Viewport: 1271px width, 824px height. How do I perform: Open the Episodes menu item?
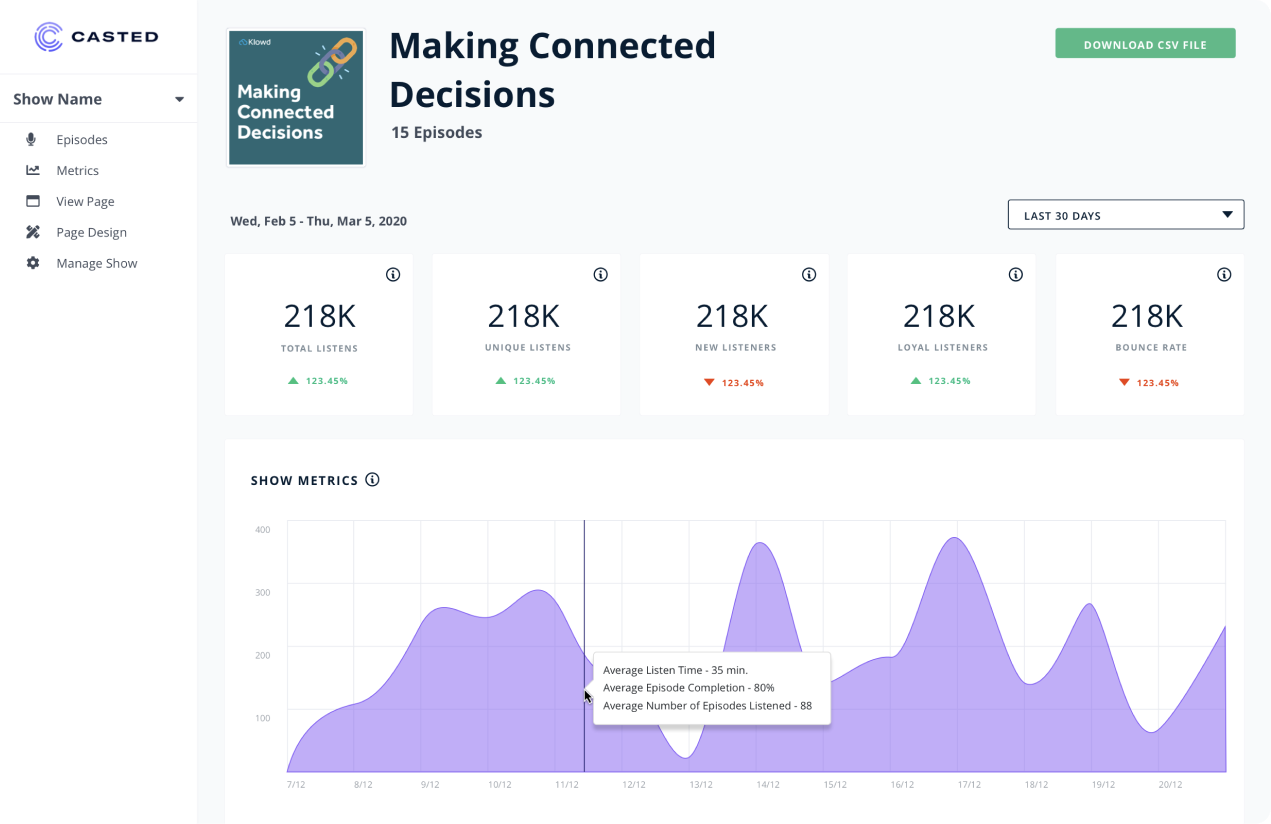coord(82,140)
